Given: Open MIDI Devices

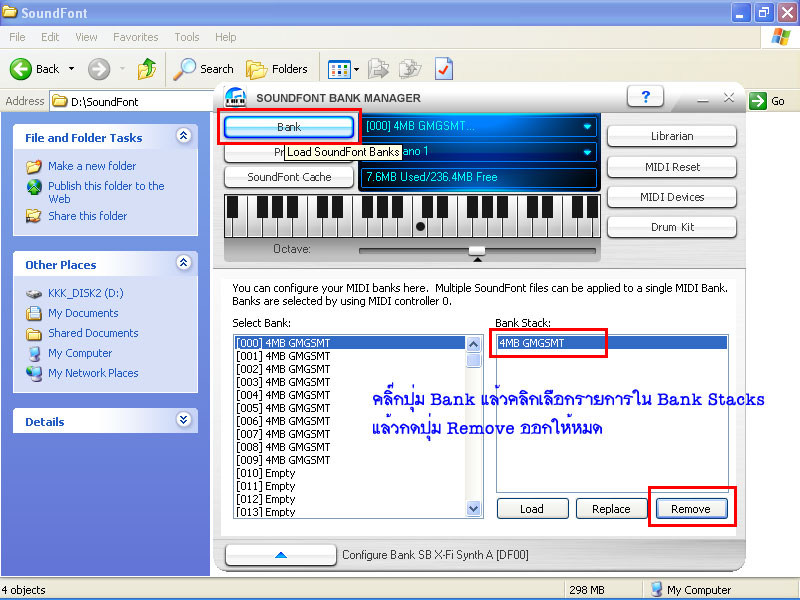Looking at the screenshot, I should (x=672, y=197).
